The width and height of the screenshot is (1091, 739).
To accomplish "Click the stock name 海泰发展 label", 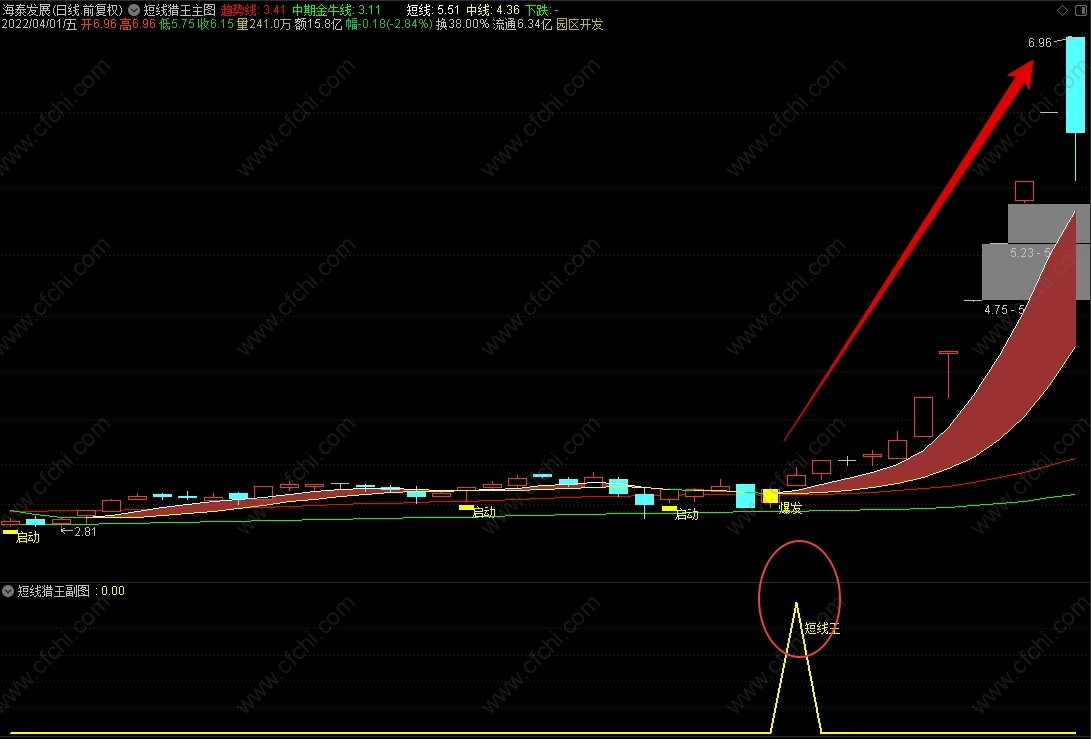I will coord(26,10).
